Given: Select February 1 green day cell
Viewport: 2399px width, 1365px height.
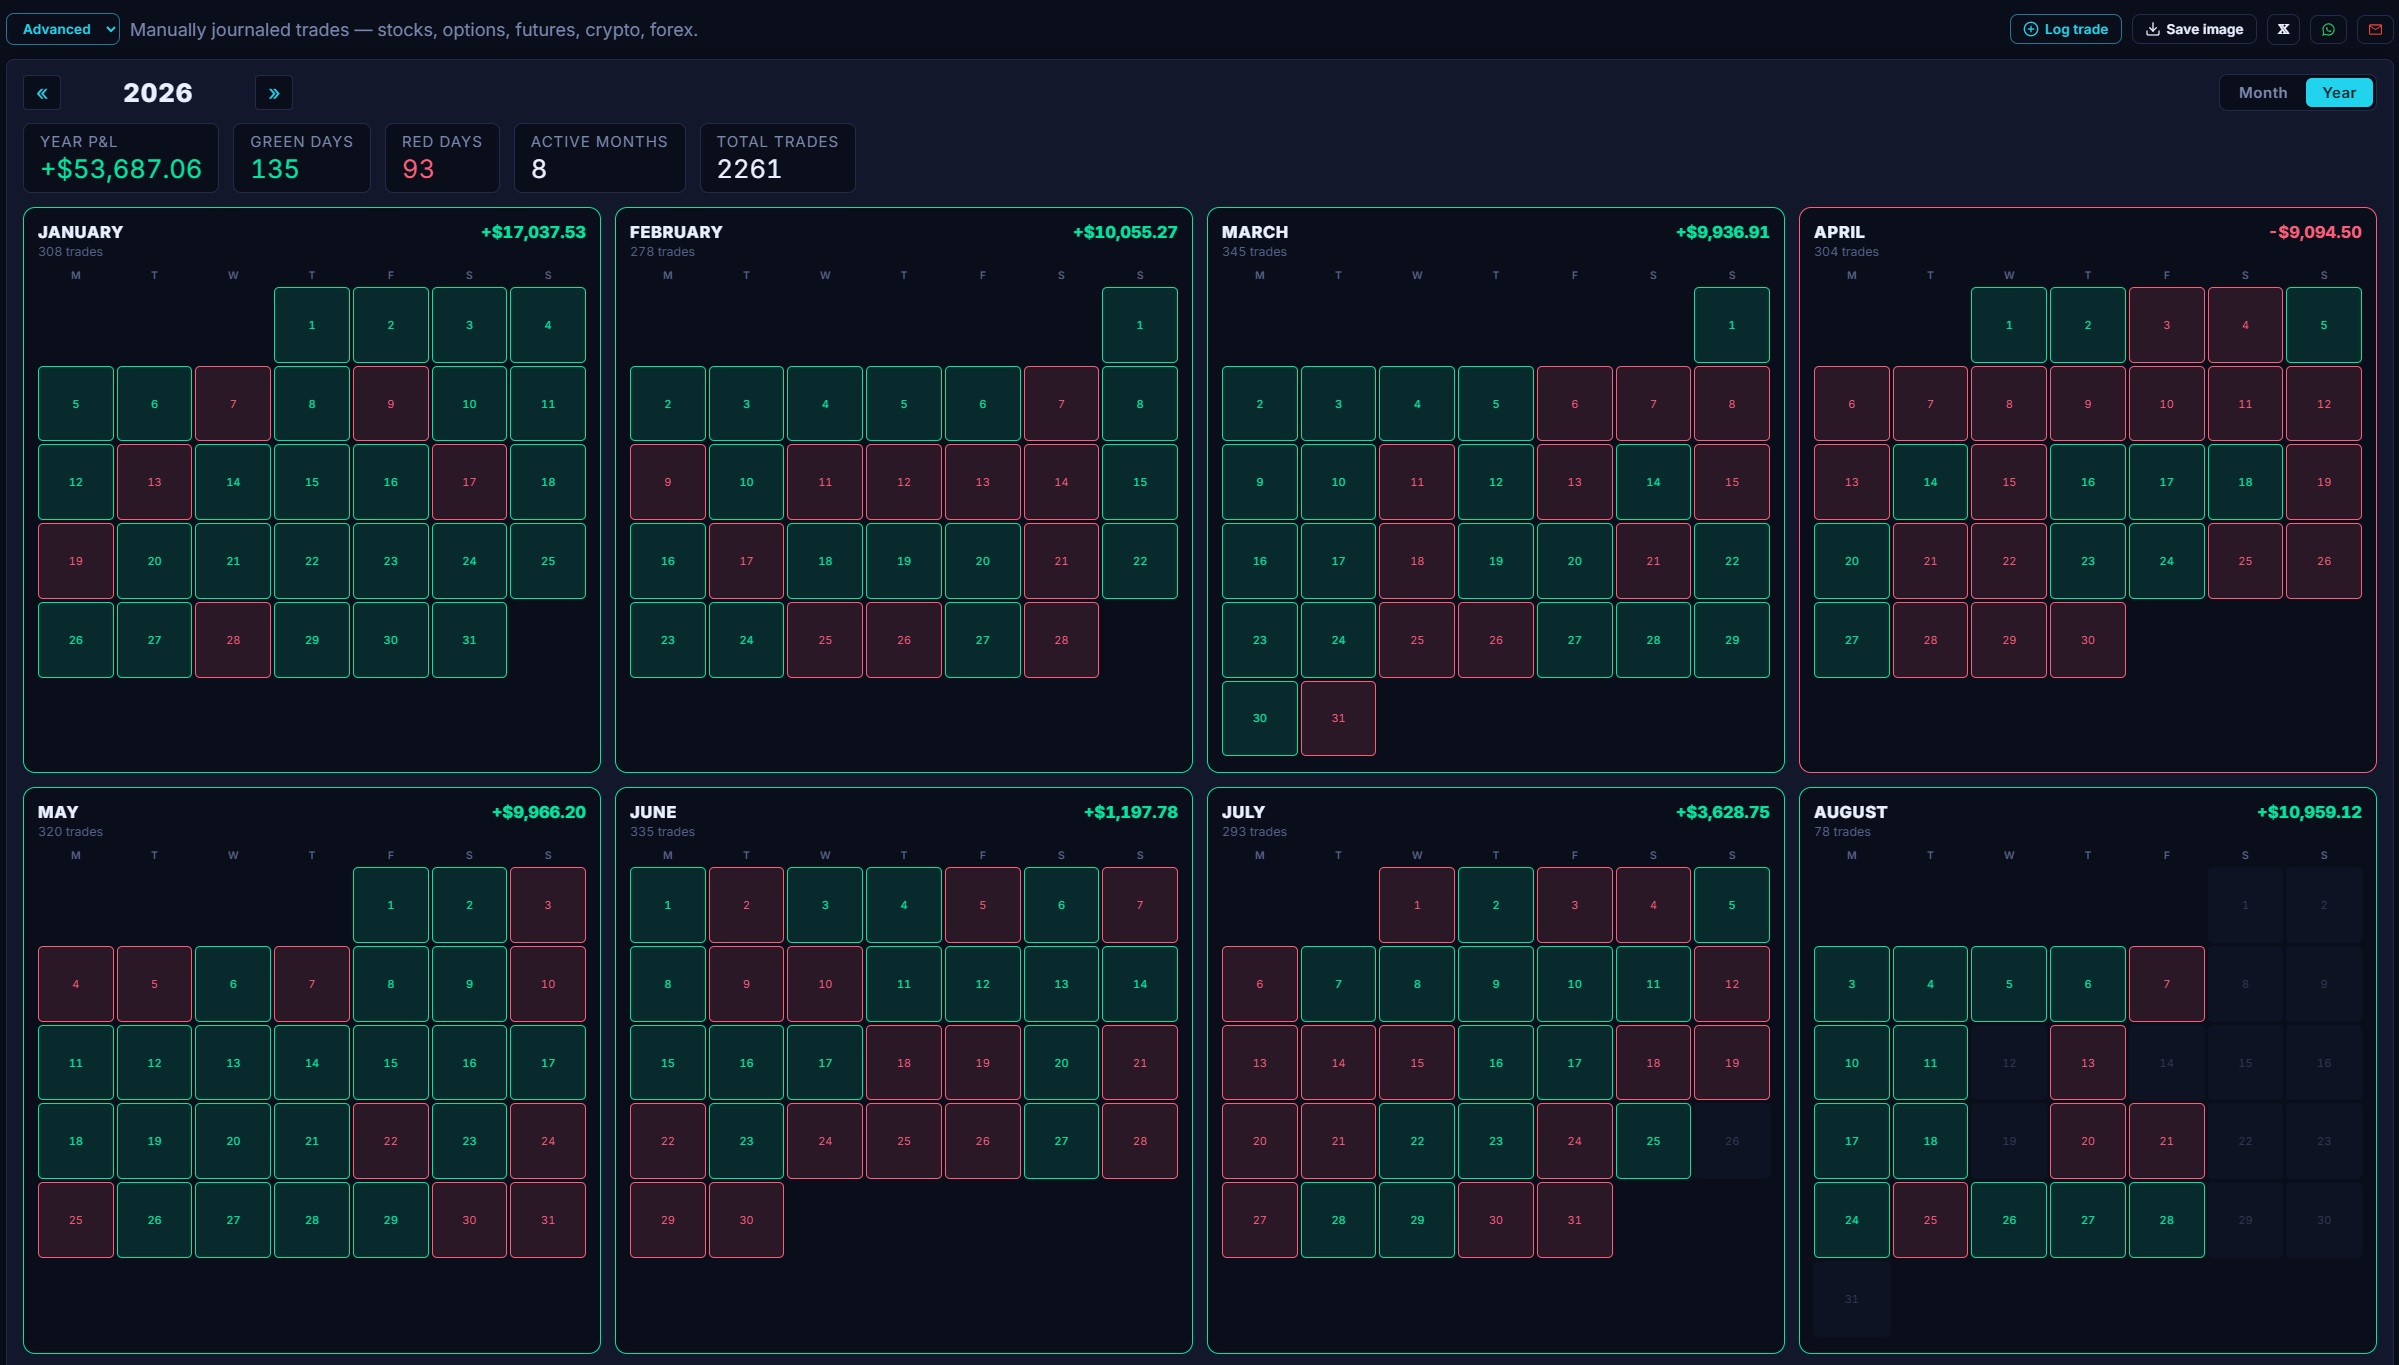Looking at the screenshot, I should [x=1140, y=325].
